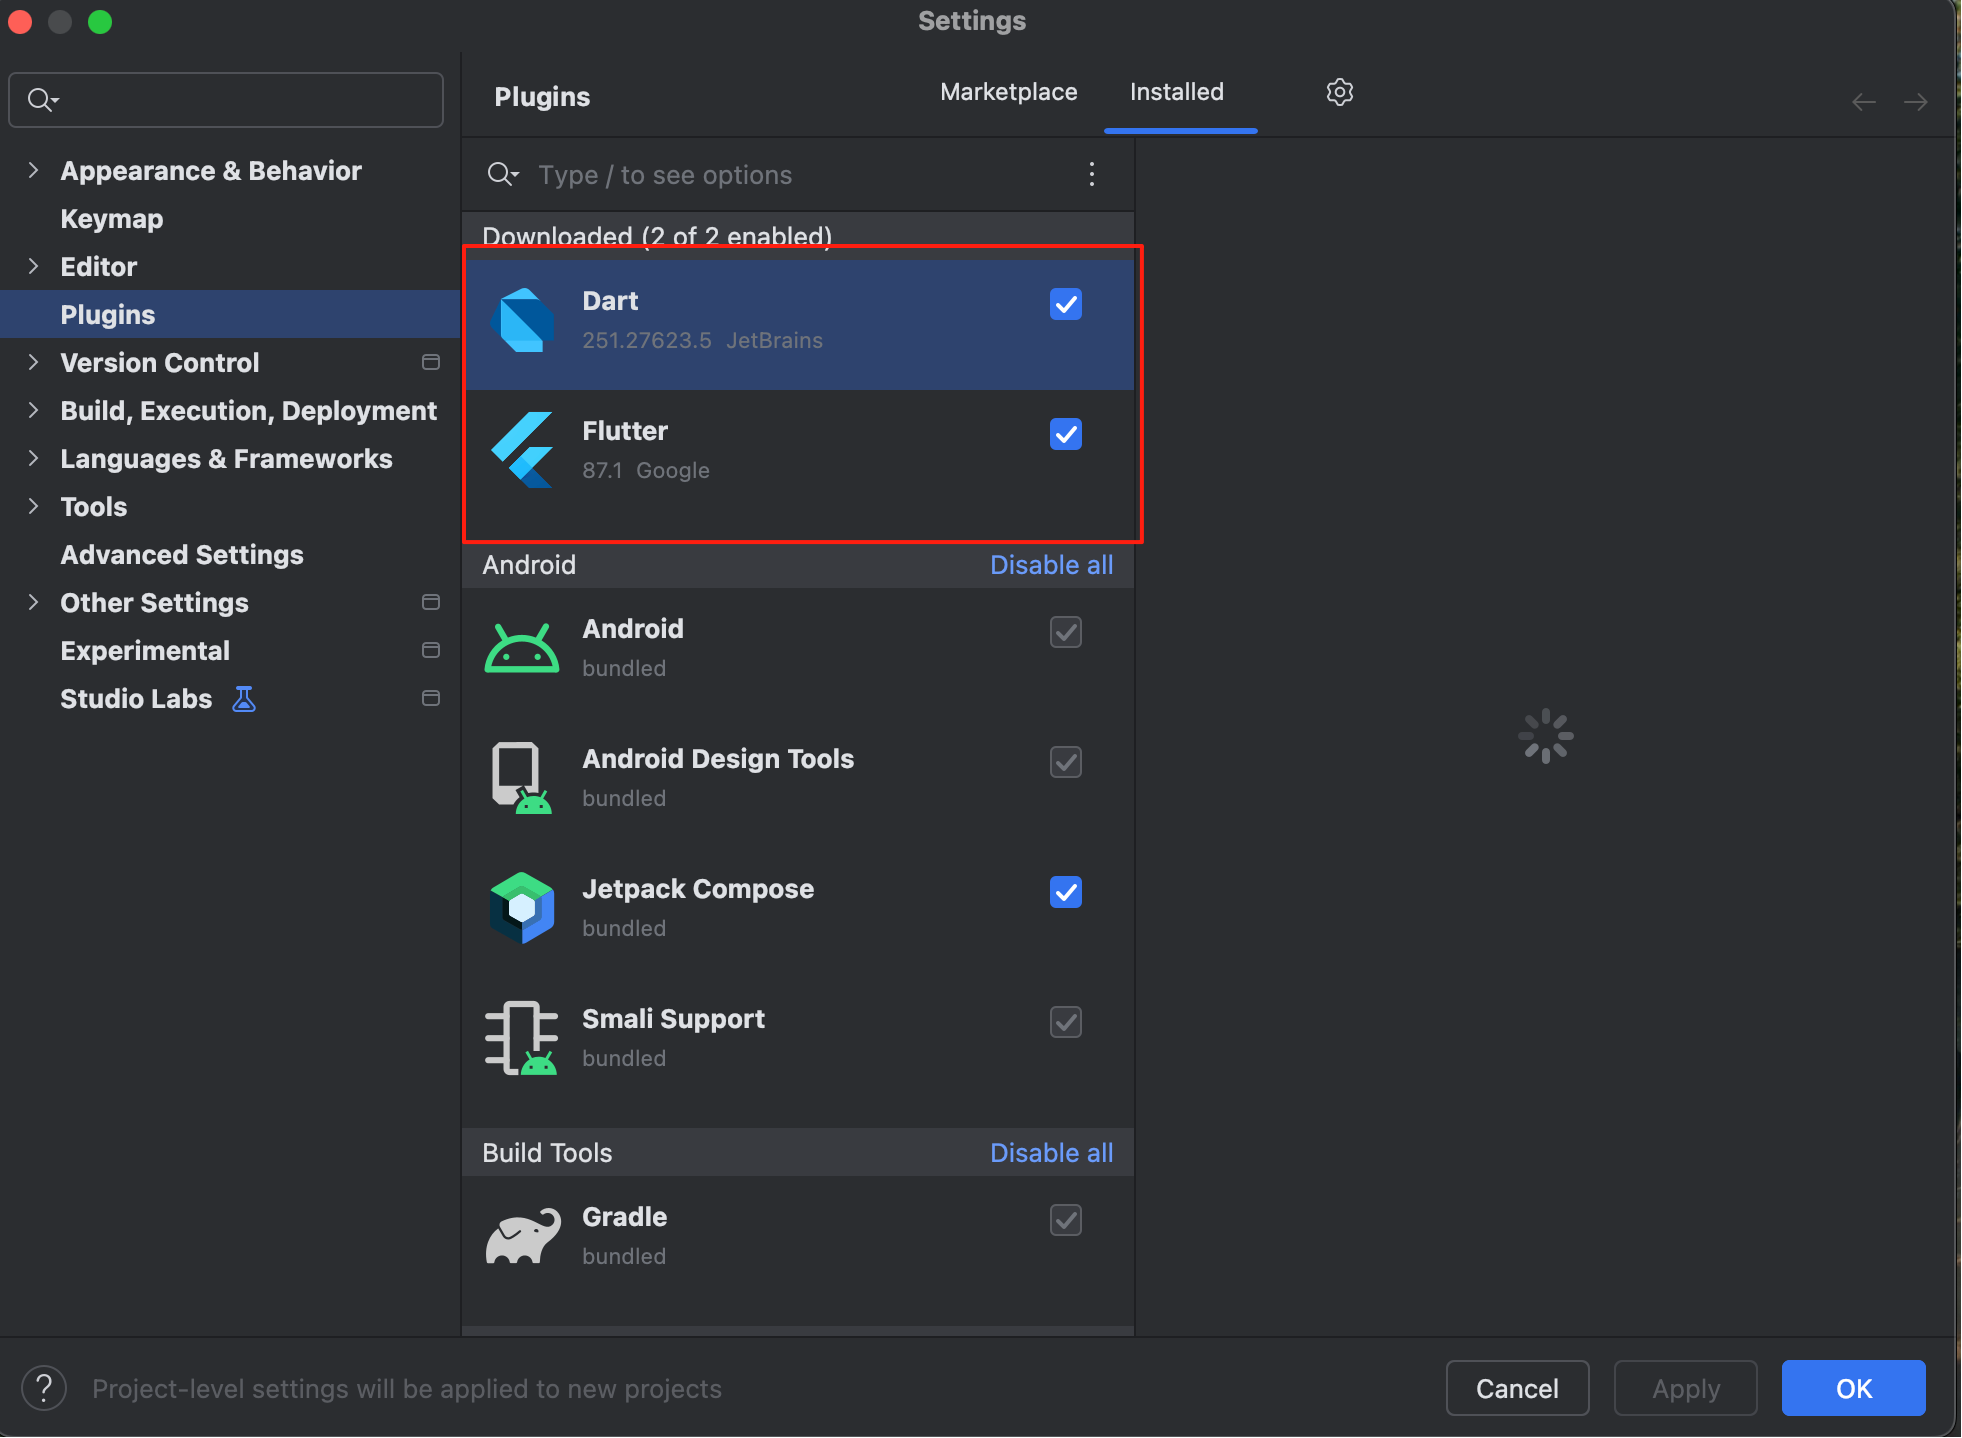
Task: Click the Dart plugin logo icon
Action: coord(523,320)
